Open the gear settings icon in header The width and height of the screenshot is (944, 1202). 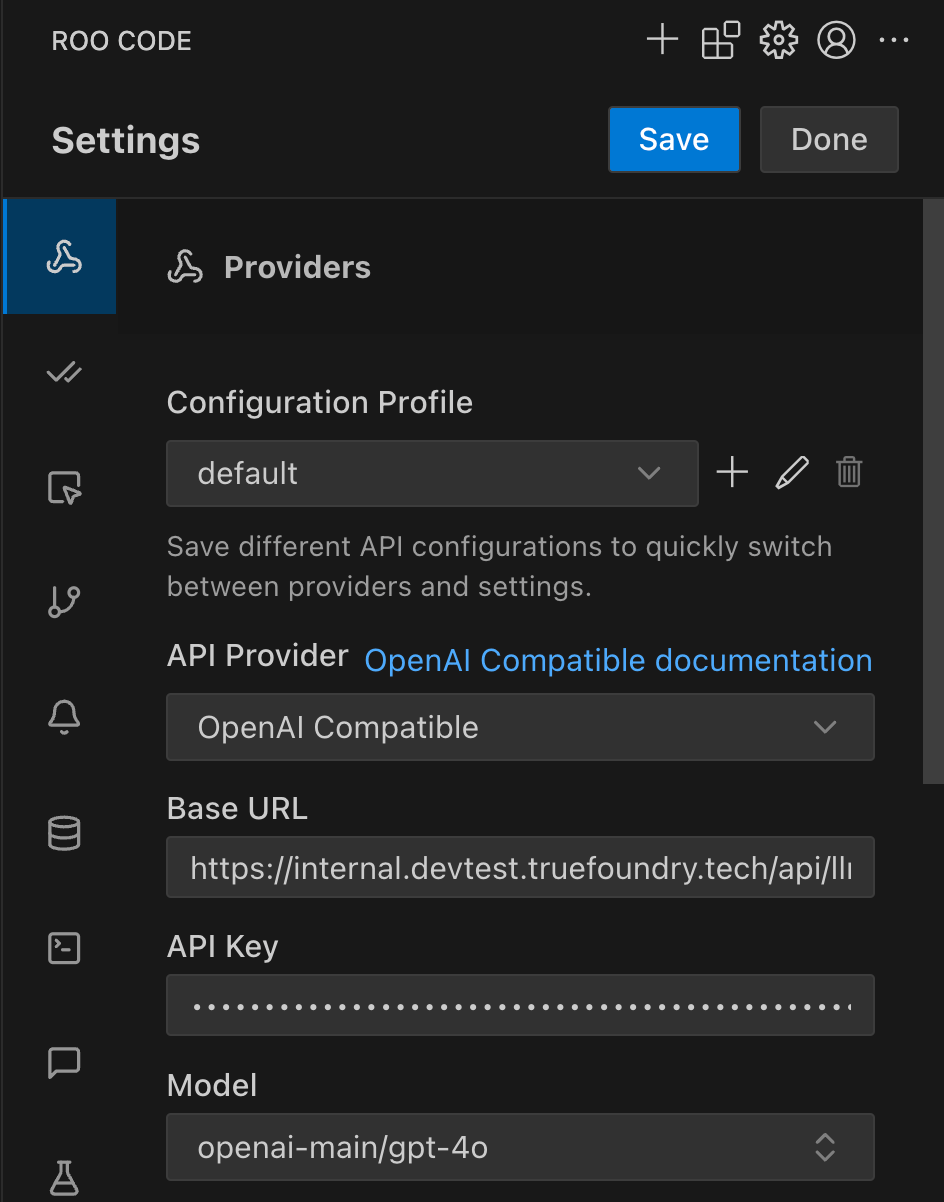point(778,41)
